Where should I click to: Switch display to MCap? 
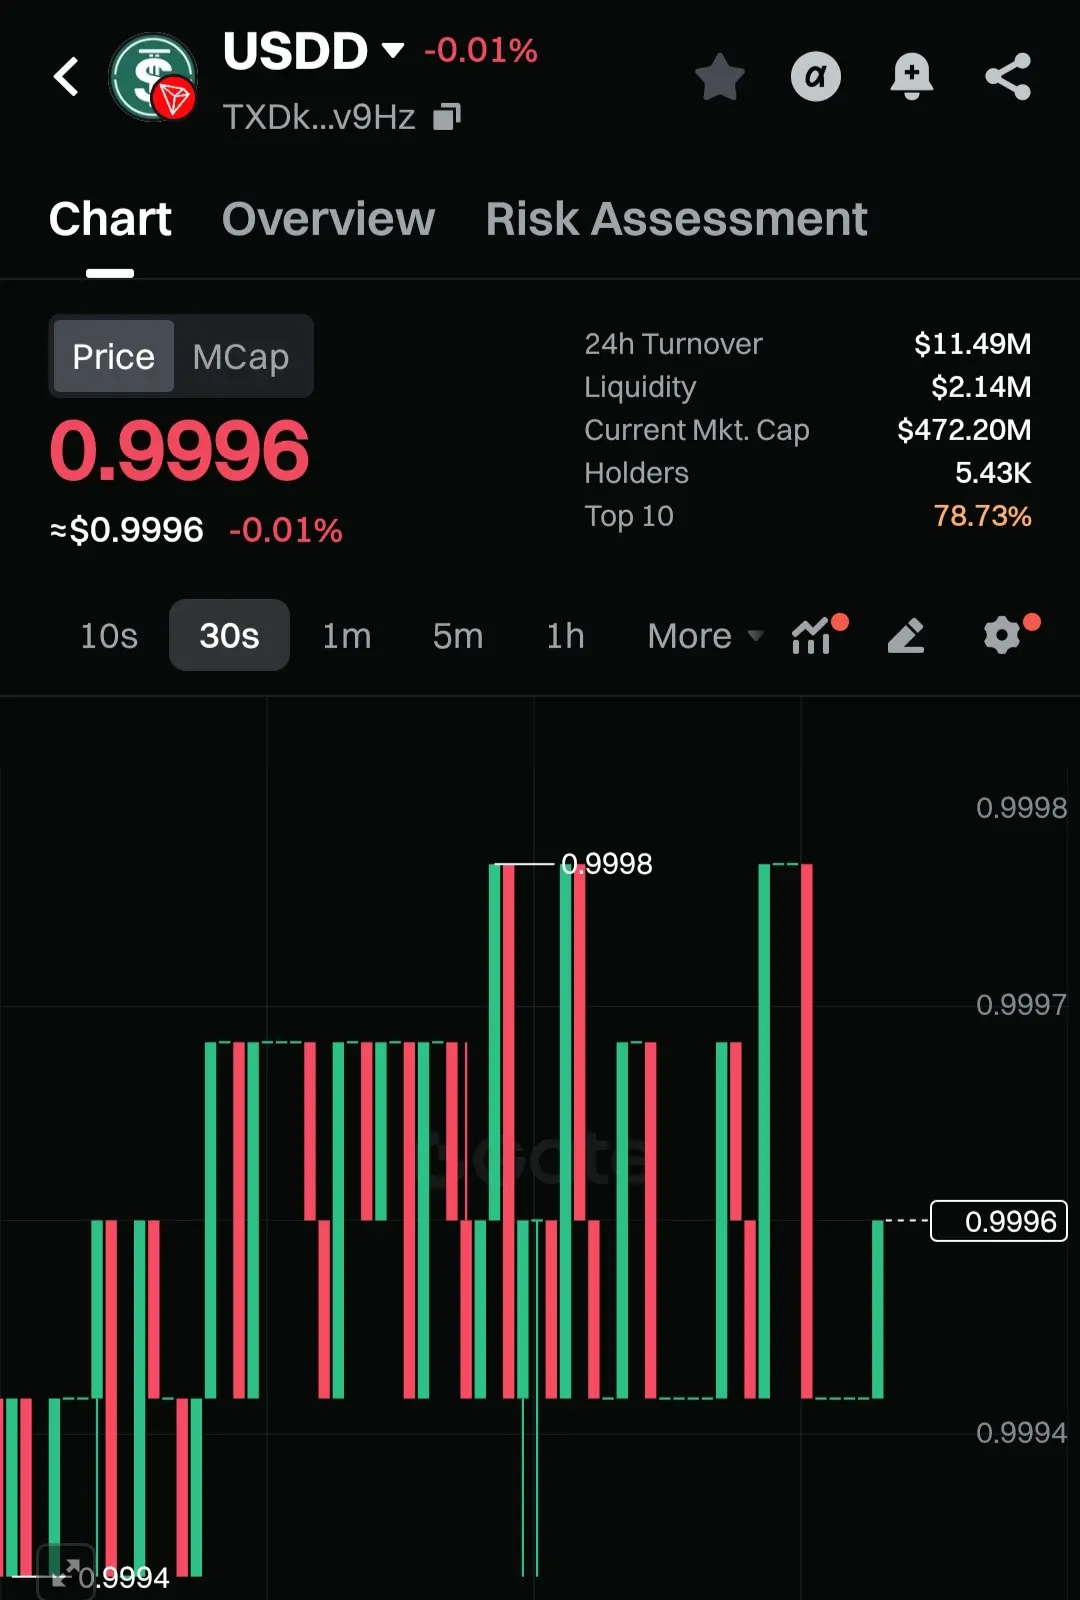pos(241,356)
